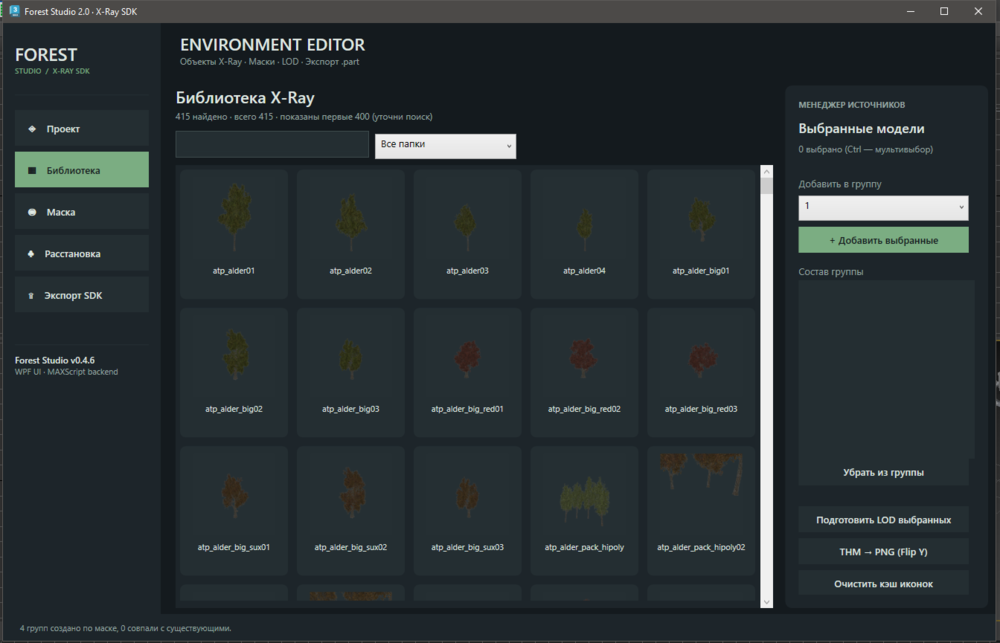Select the atp_alder_big02 model card
The image size is (1000, 643).
234,372
